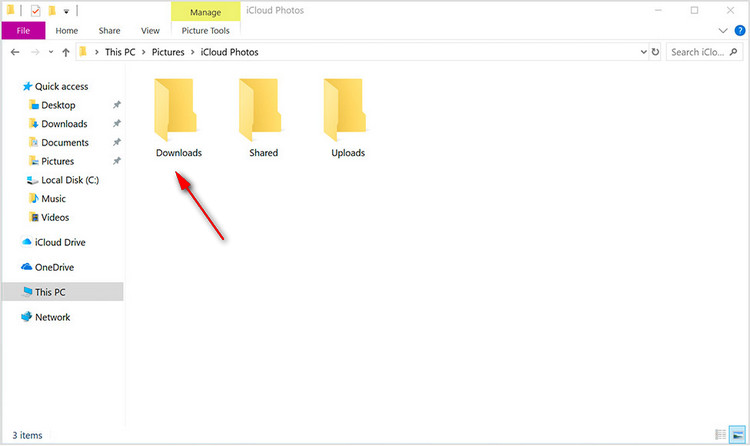Expand address bar history dropdown
The height and width of the screenshot is (446, 750).
[x=643, y=52]
